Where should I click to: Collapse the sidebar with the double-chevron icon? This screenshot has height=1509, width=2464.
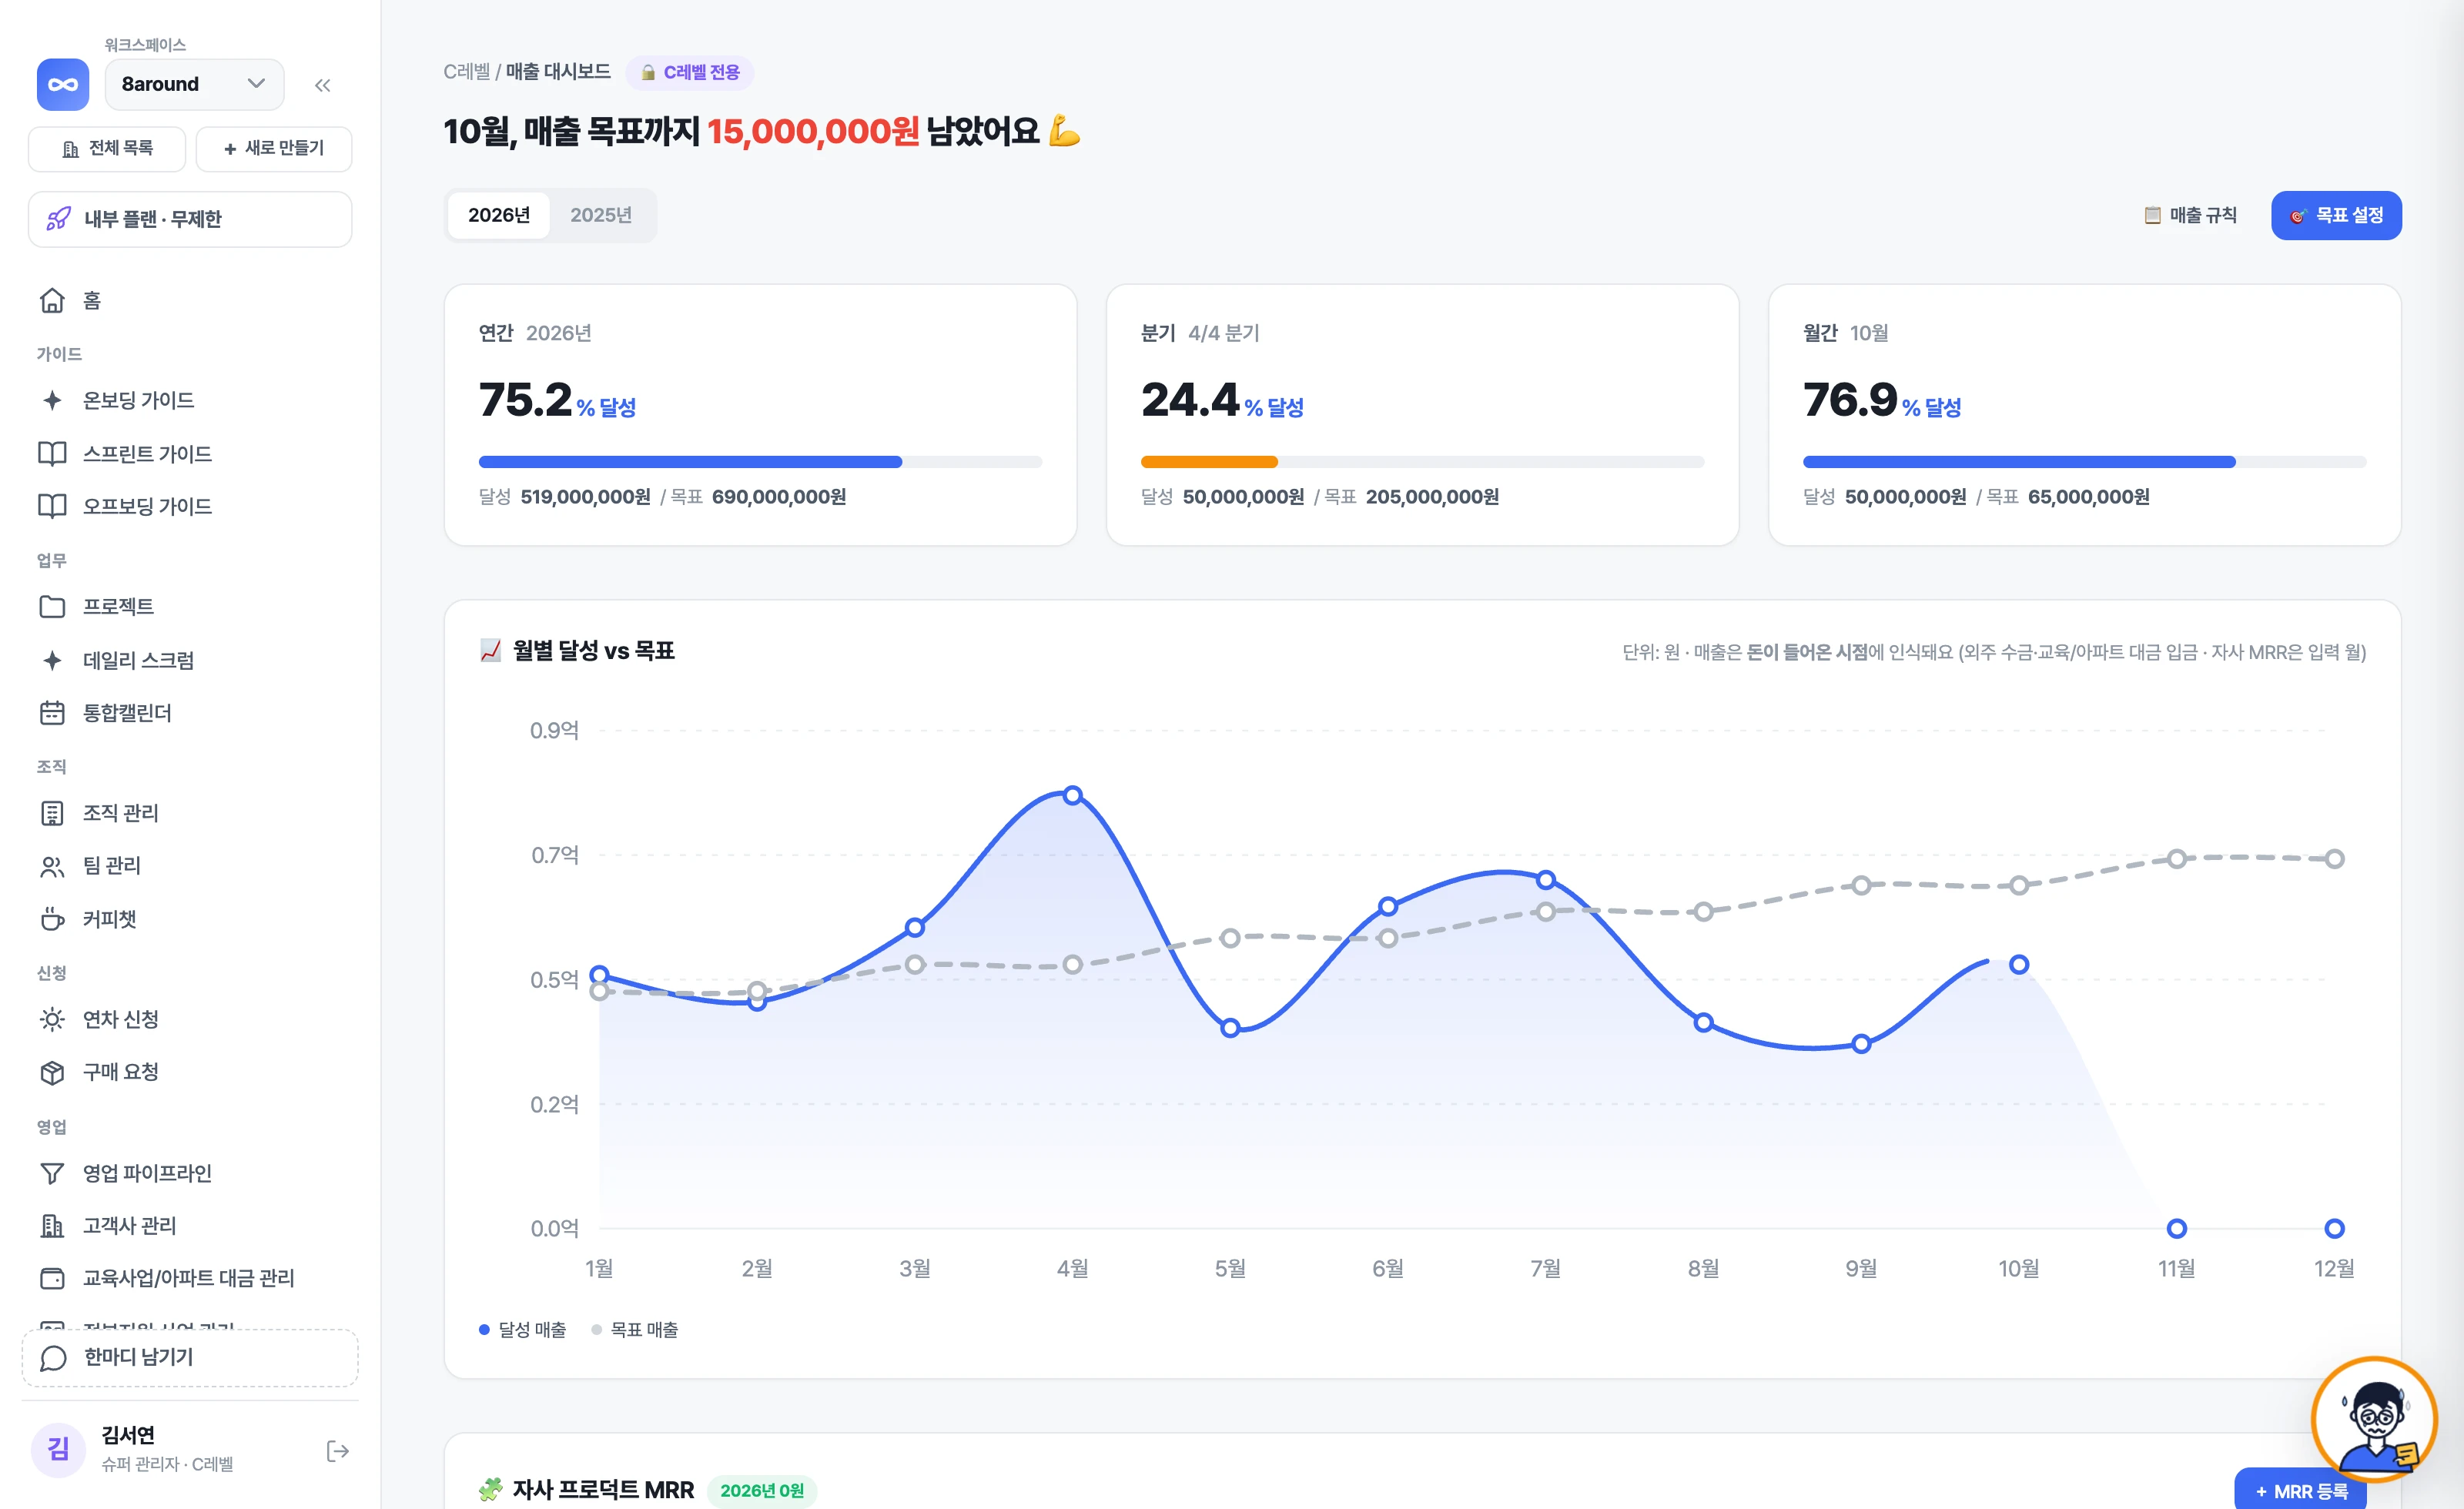[322, 85]
